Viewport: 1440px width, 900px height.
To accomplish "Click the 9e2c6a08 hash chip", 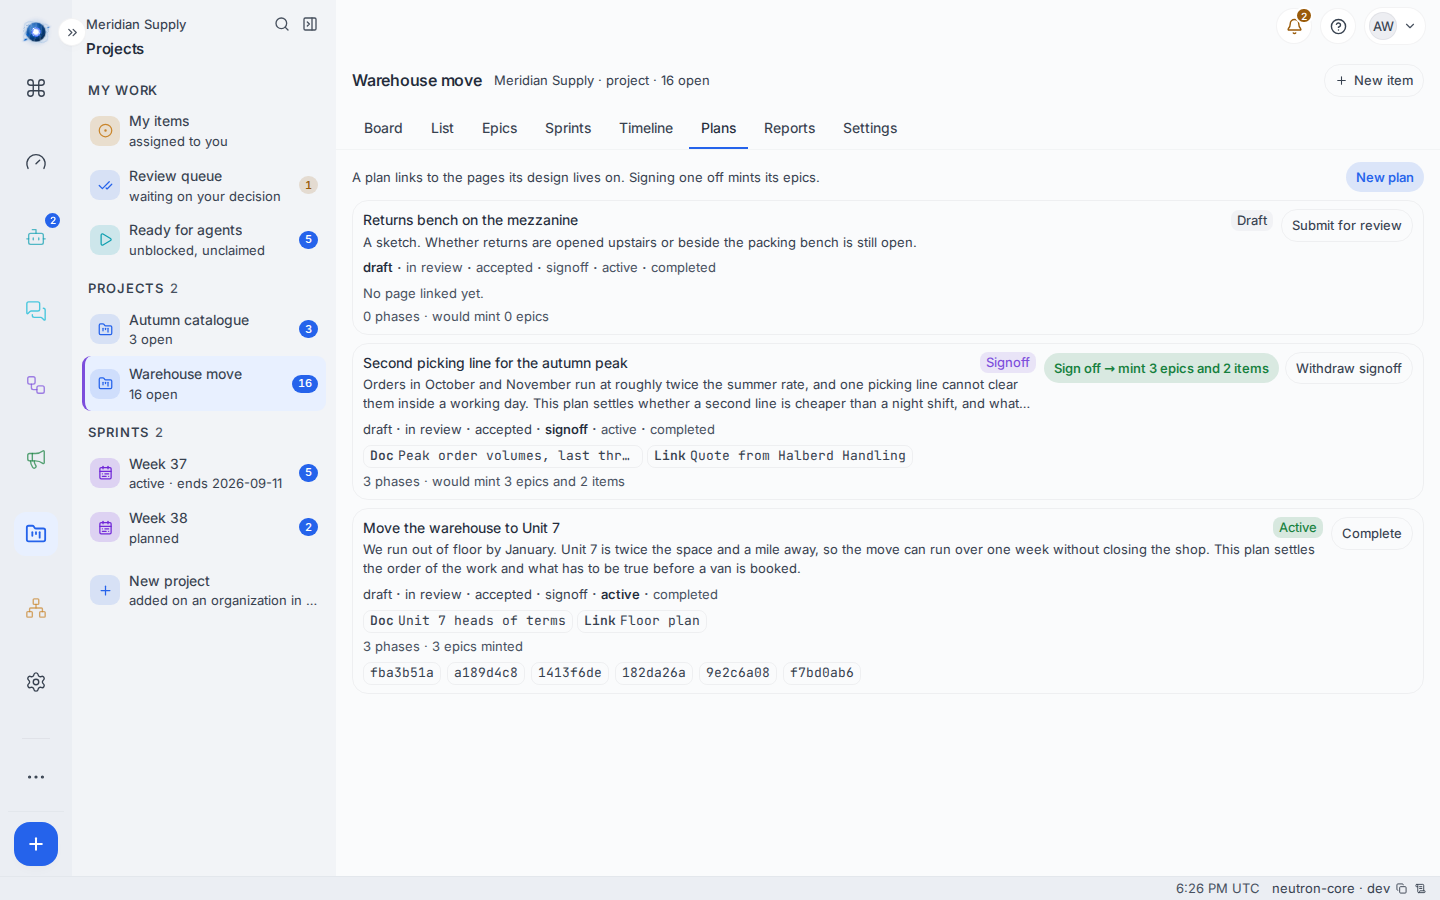I will point(738,672).
